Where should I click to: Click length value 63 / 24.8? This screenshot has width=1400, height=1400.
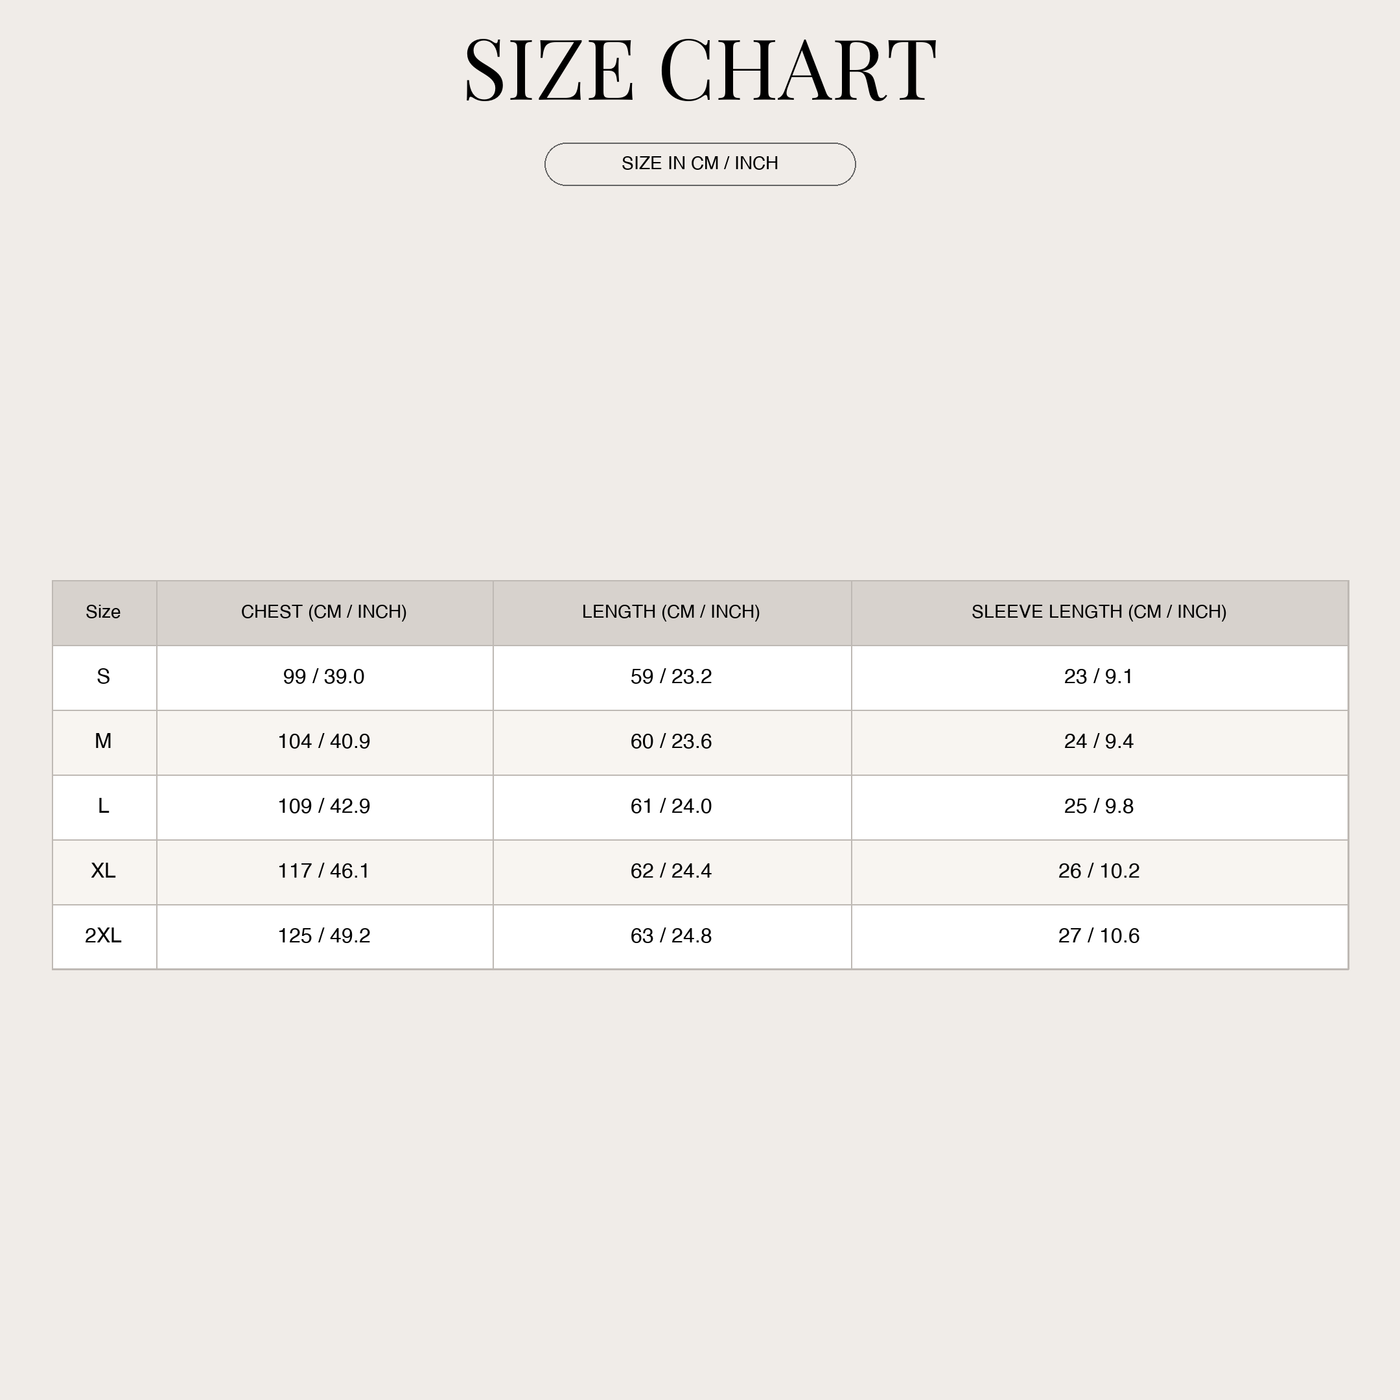tap(671, 936)
